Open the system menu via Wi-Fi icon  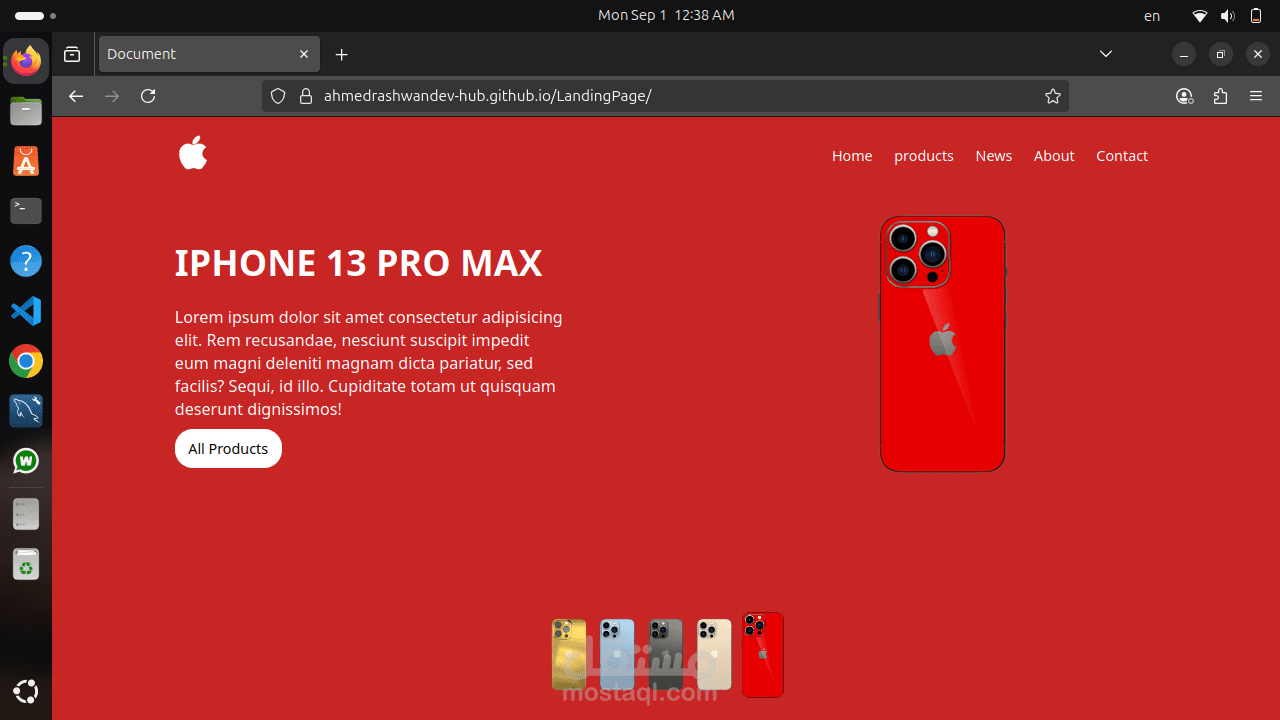pyautogui.click(x=1200, y=16)
